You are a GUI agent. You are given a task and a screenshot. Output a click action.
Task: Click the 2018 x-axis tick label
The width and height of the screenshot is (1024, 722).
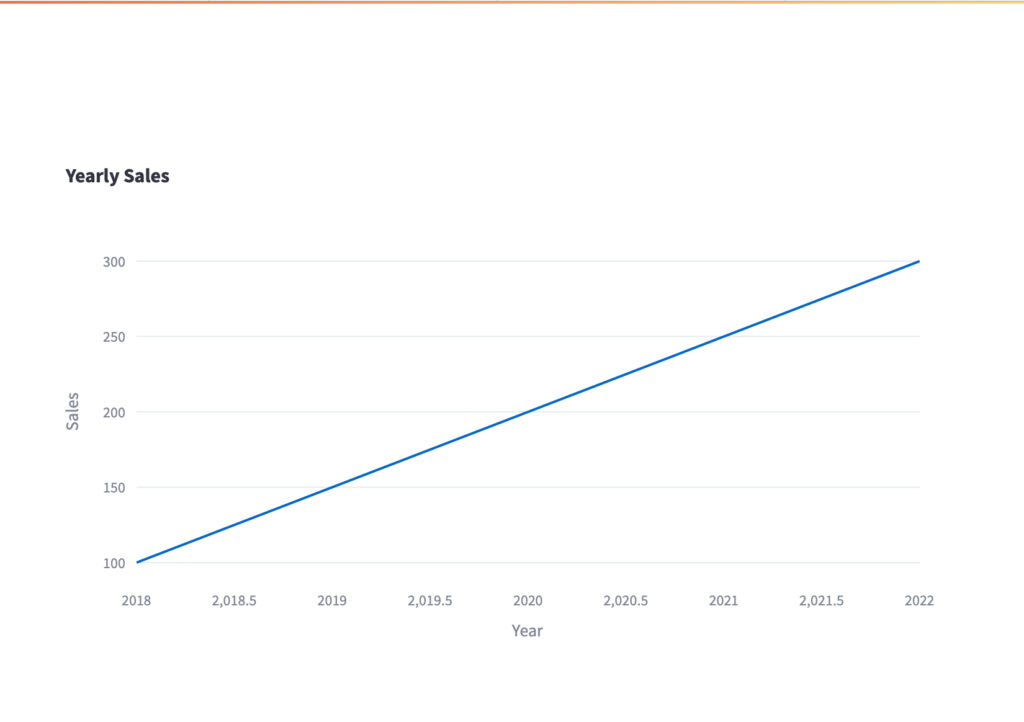[136, 601]
